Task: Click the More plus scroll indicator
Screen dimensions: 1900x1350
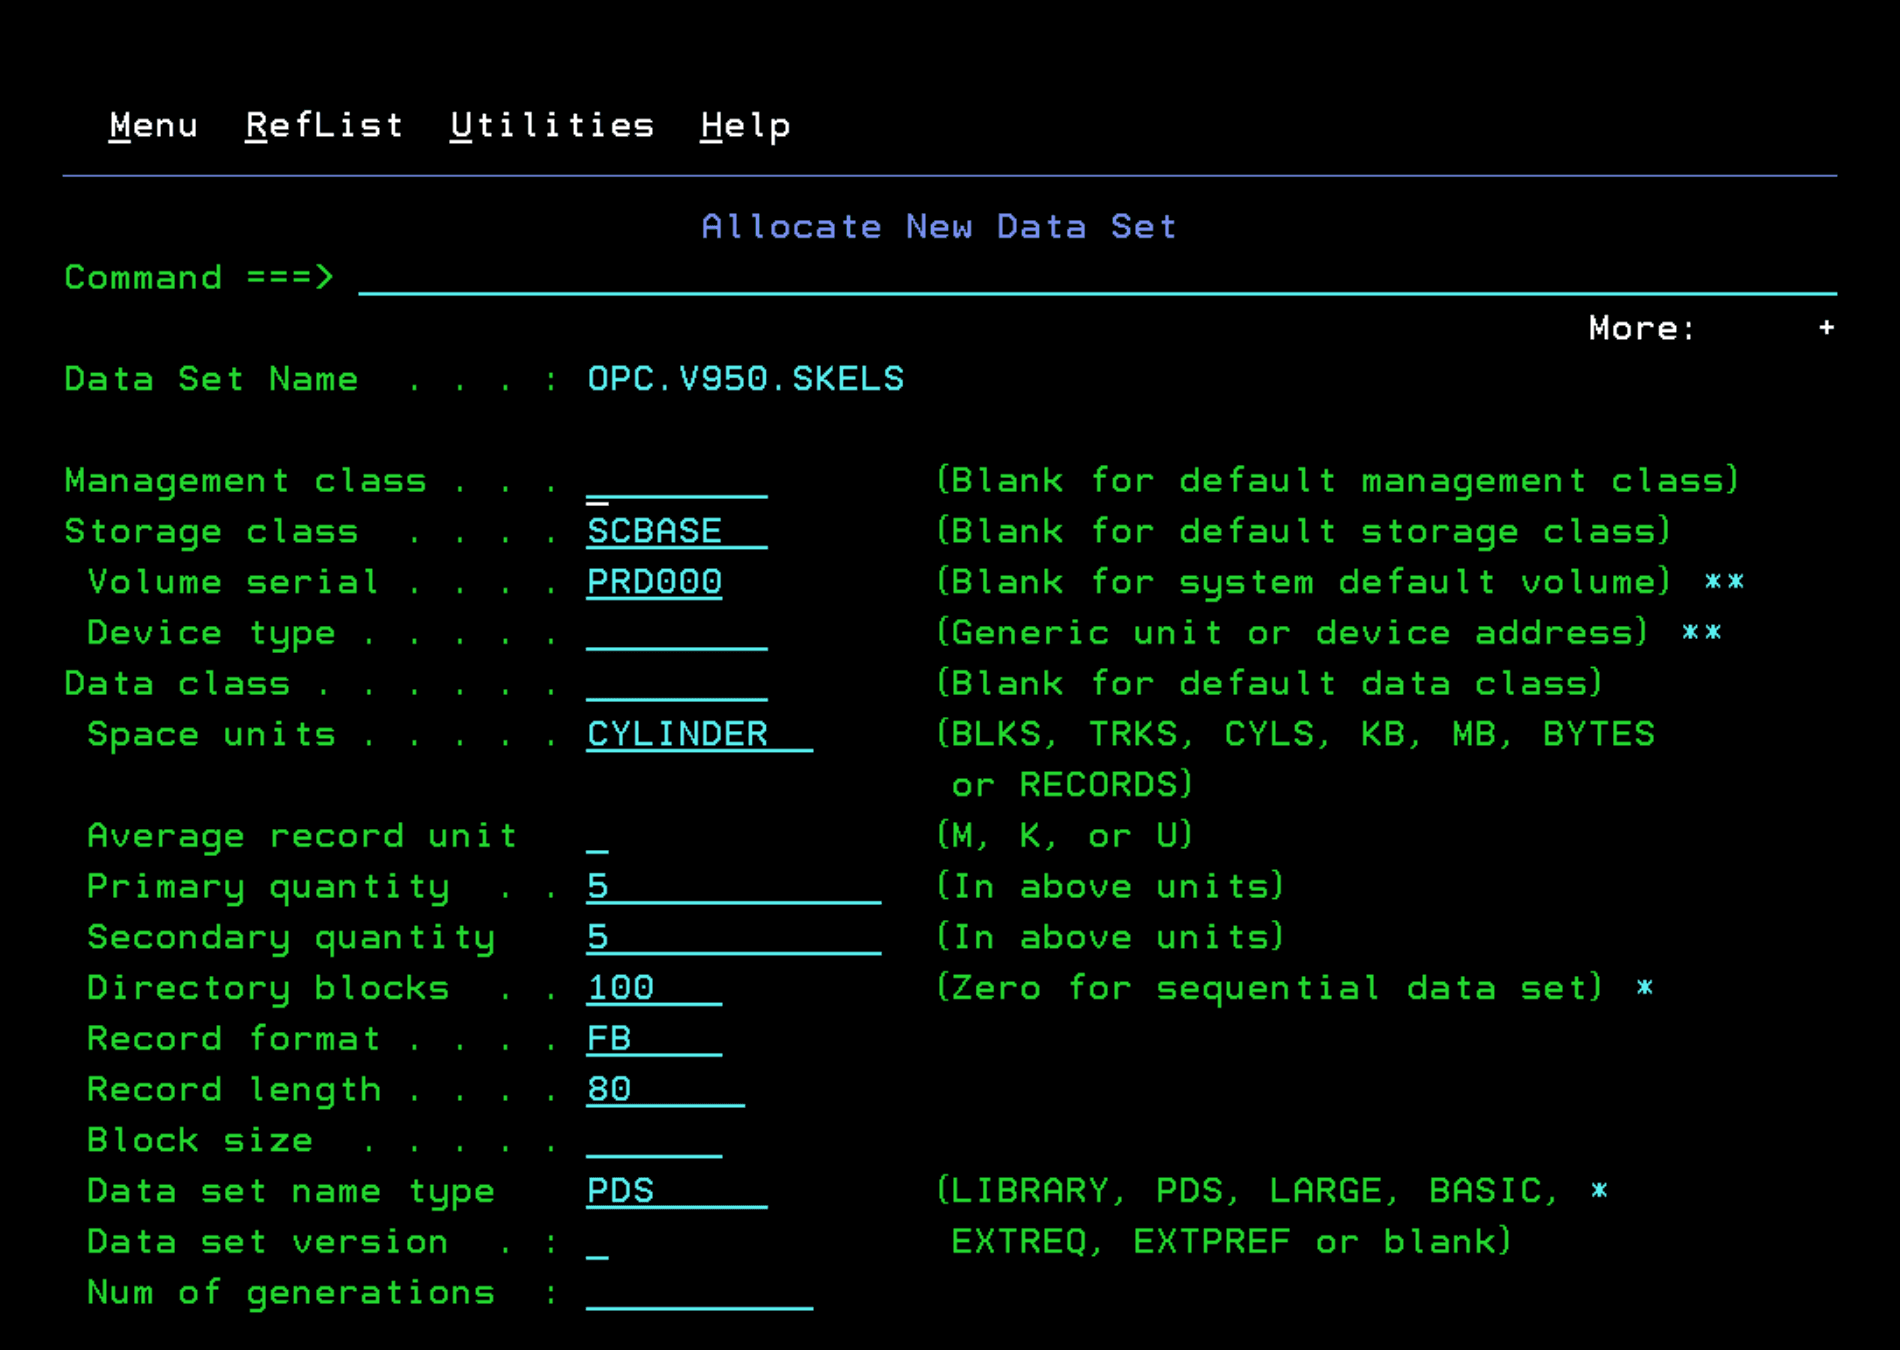Action: tap(1826, 327)
